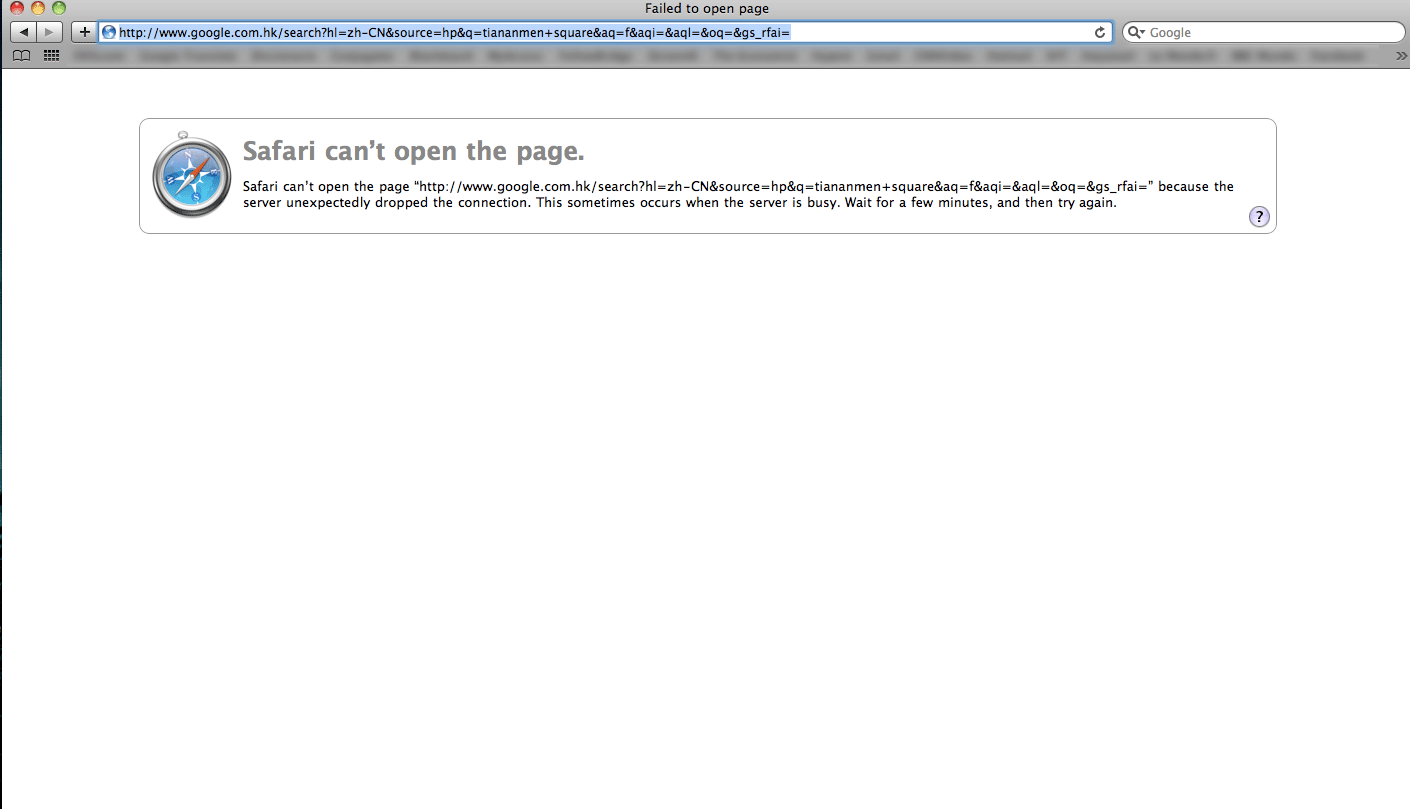Open help with the question mark button
Viewport: 1410px width, 809px height.
coord(1259,217)
